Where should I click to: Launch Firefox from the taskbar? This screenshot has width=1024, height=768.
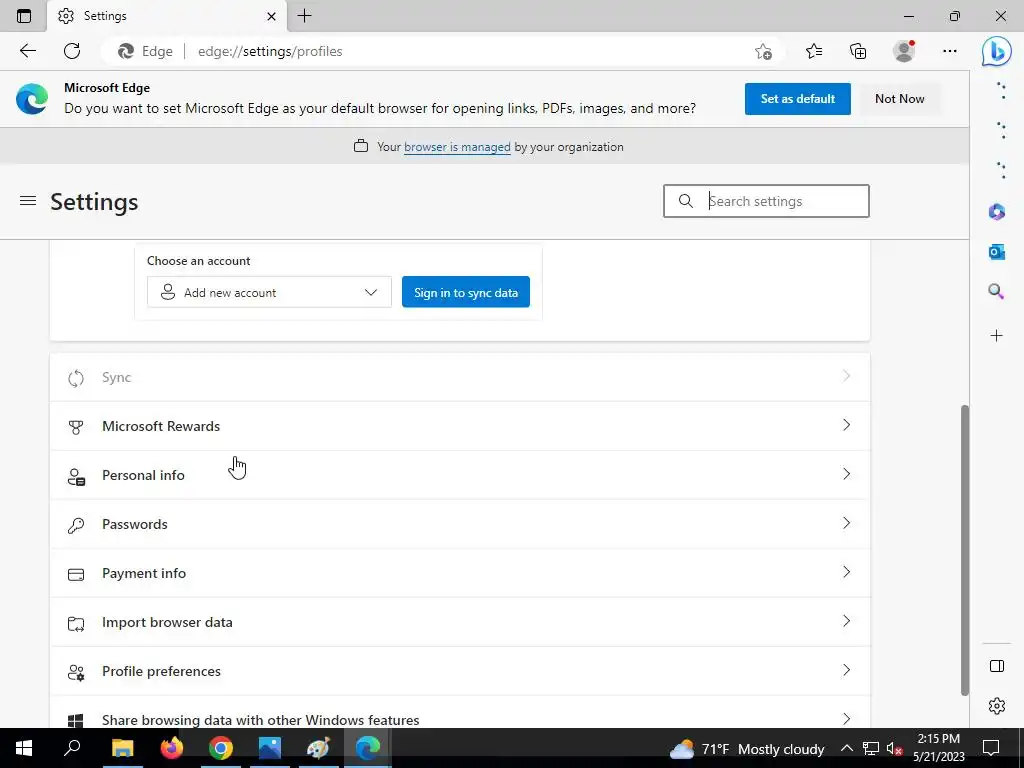tap(172, 748)
